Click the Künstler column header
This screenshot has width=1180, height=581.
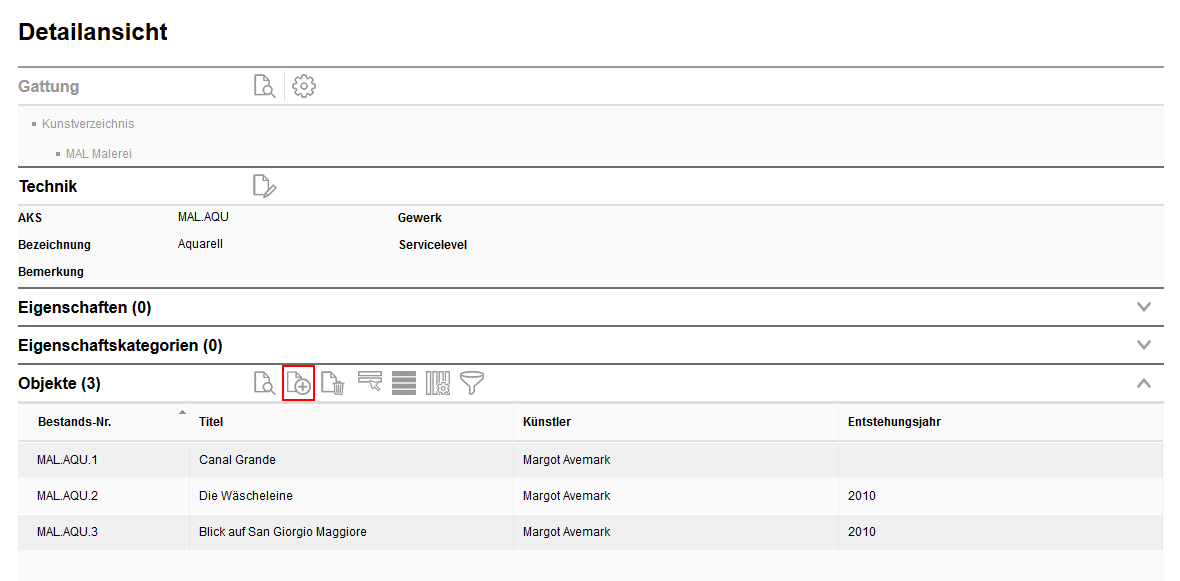coord(547,422)
